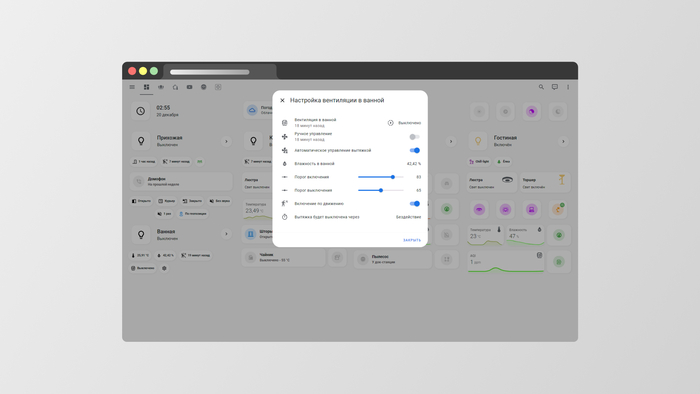This screenshot has height=394, width=700.
Task: Click the Порог выключения row icon
Action: coord(284,191)
